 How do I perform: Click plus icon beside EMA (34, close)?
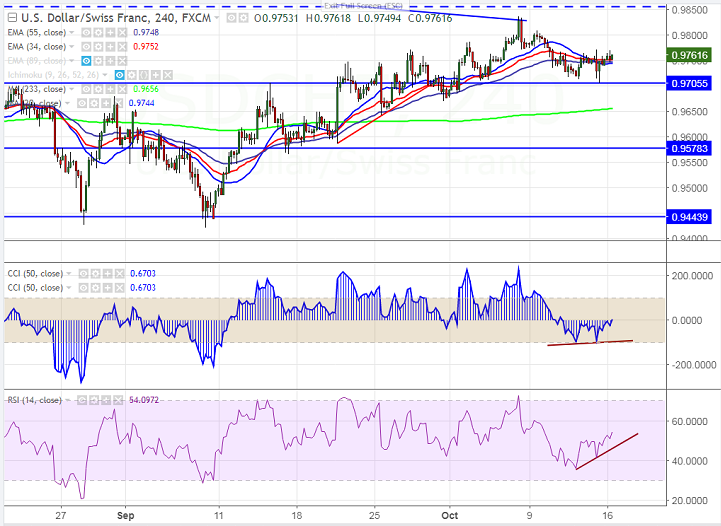110,47
